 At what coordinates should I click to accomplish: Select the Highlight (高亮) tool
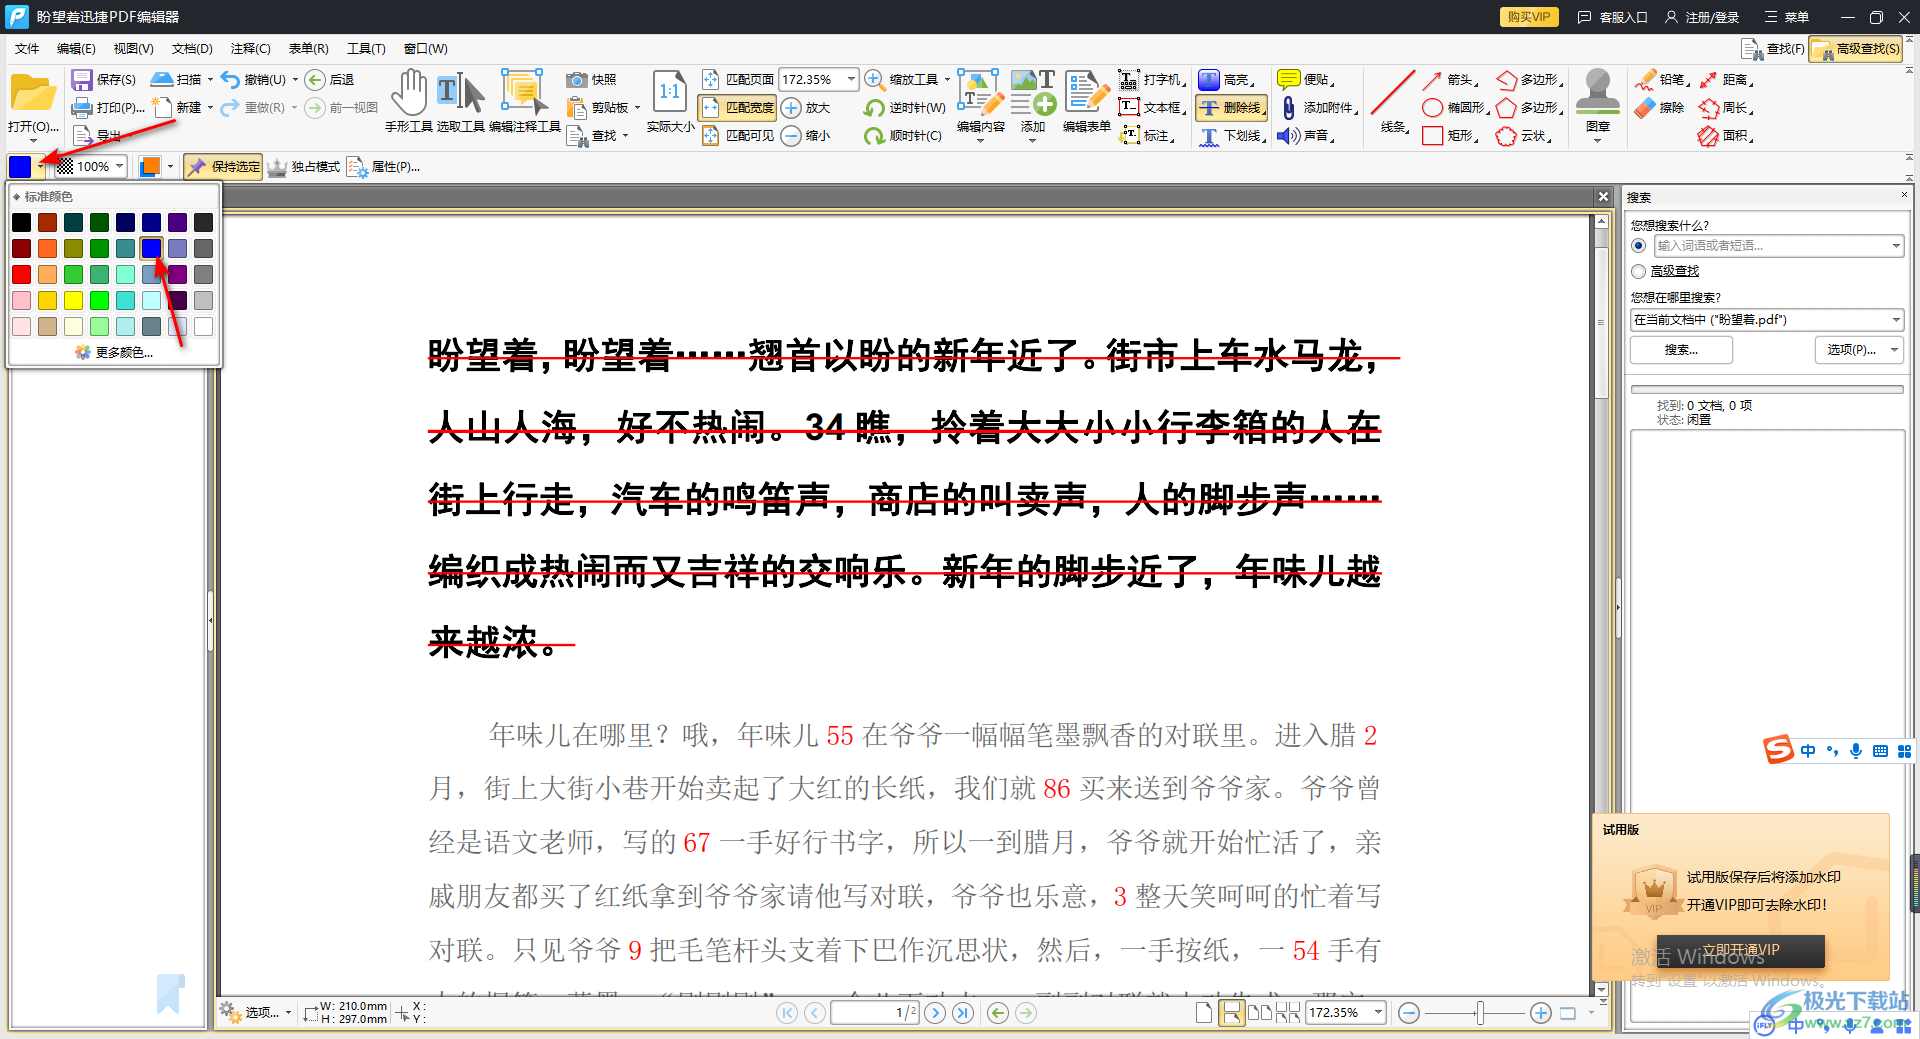tap(1227, 79)
